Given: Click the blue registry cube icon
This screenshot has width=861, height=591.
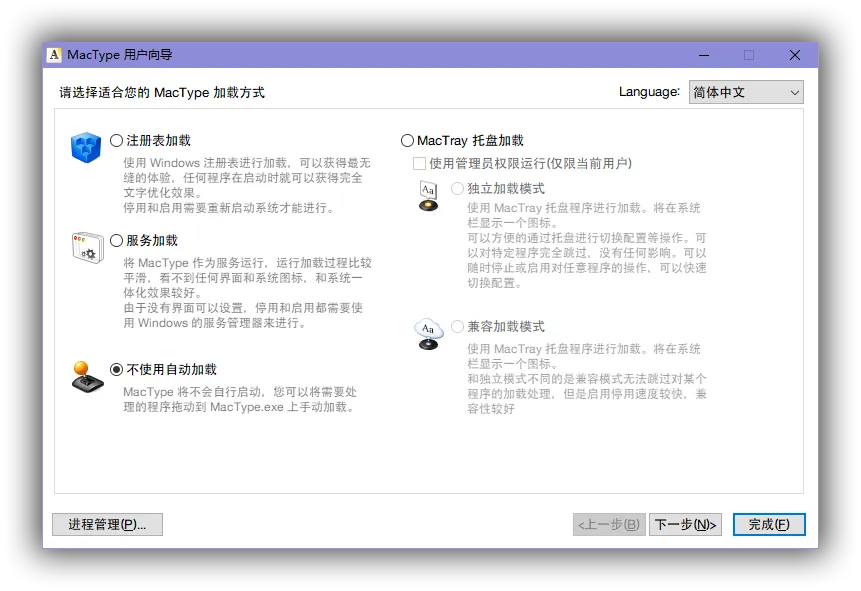Looking at the screenshot, I should [x=86, y=147].
